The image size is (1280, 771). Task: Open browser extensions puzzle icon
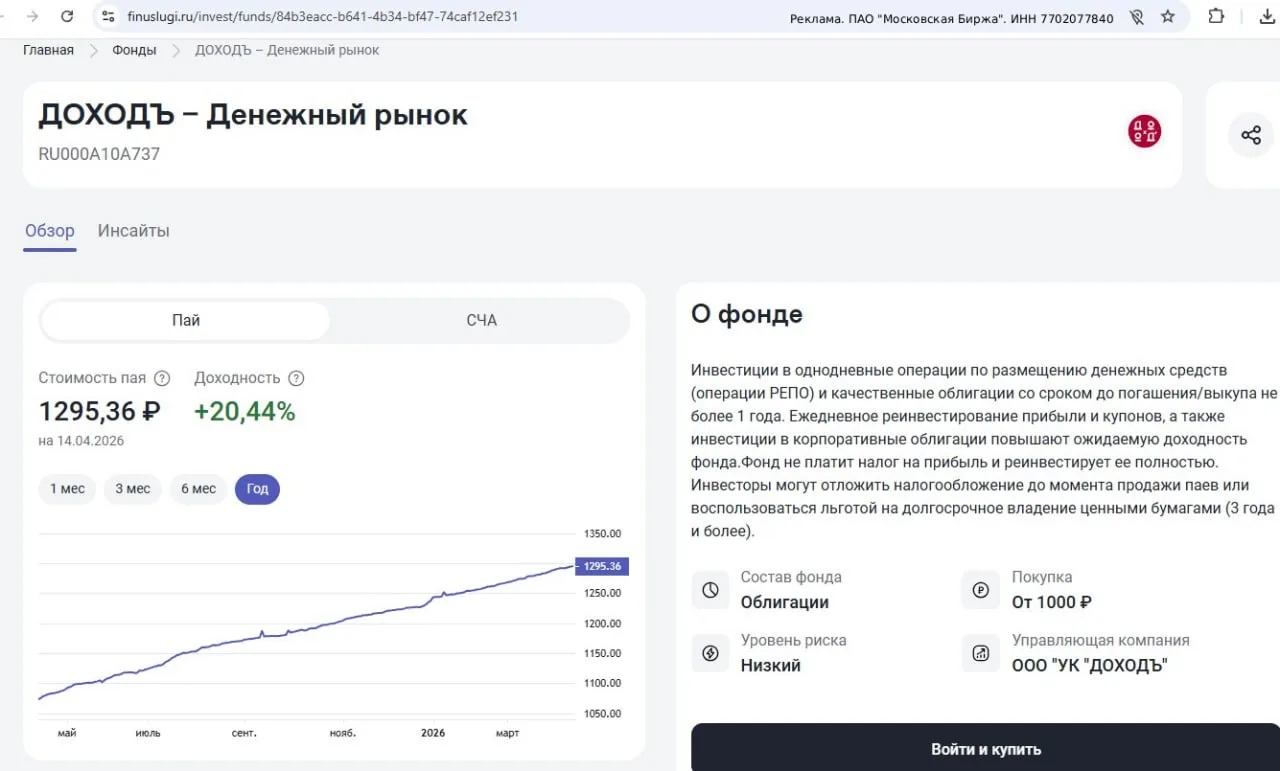1216,17
